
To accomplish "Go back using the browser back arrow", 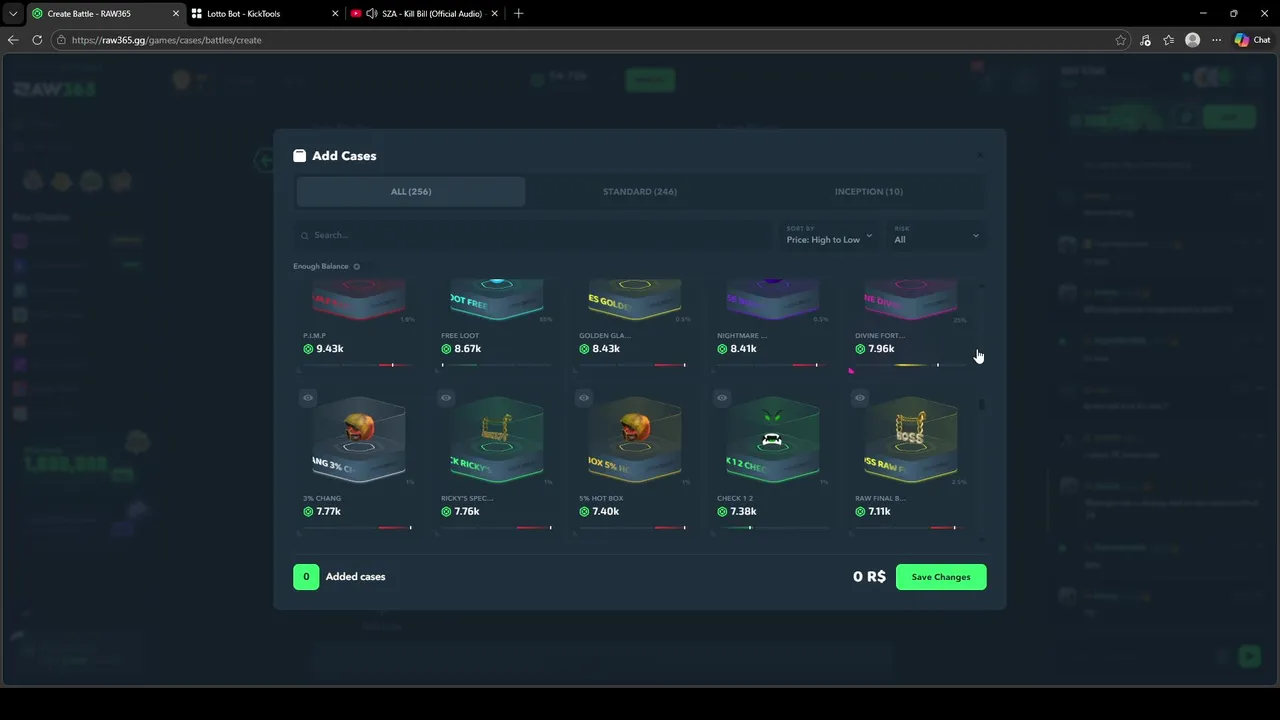I will point(13,40).
